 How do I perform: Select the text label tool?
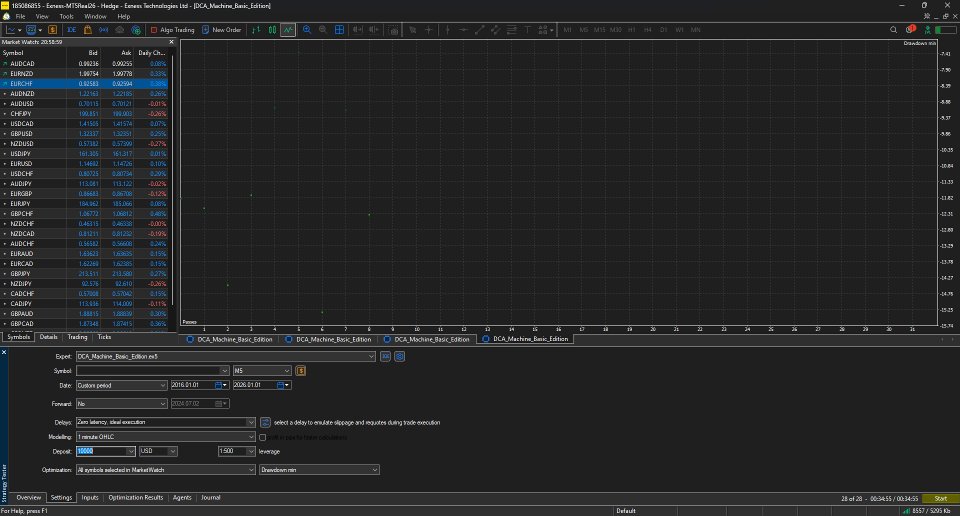click(527, 29)
